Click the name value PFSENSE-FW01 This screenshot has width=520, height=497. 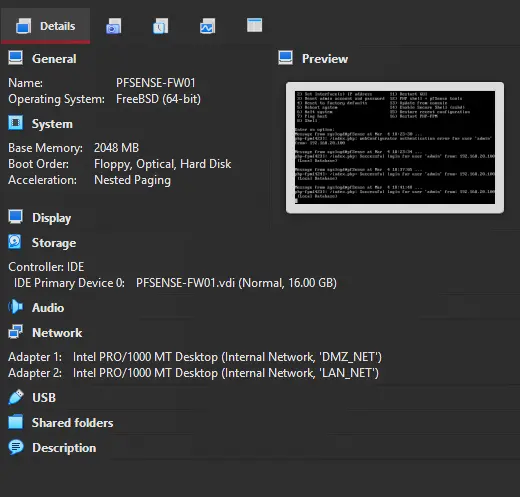pos(156,83)
